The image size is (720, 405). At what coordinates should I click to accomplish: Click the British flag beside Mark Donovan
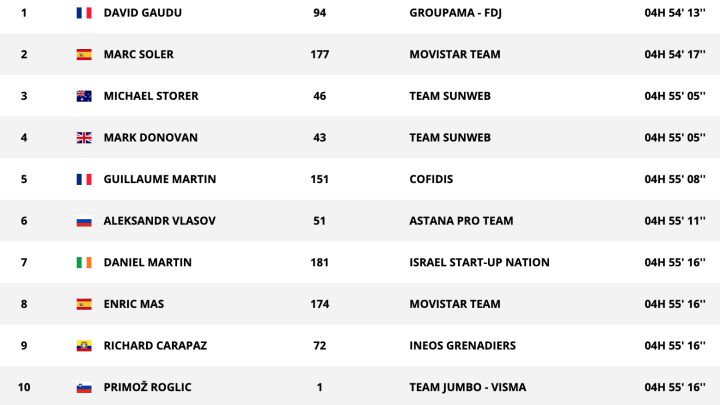[x=84, y=138]
